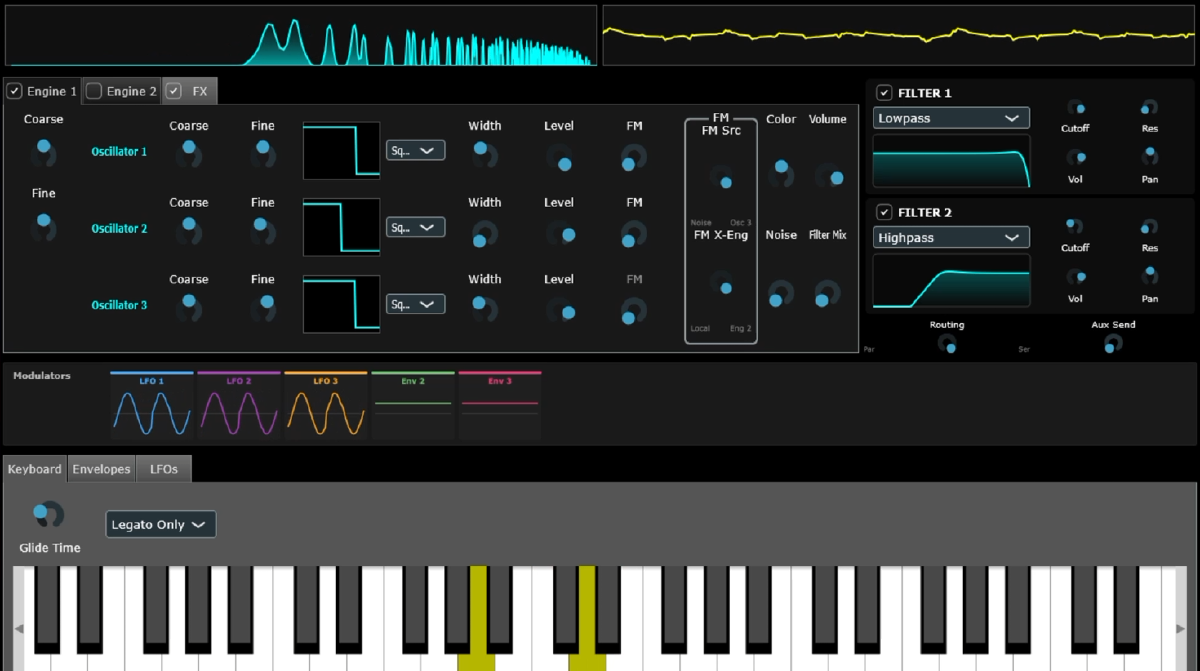
Task: Click the Filter Mix knob
Action: (x=827, y=294)
